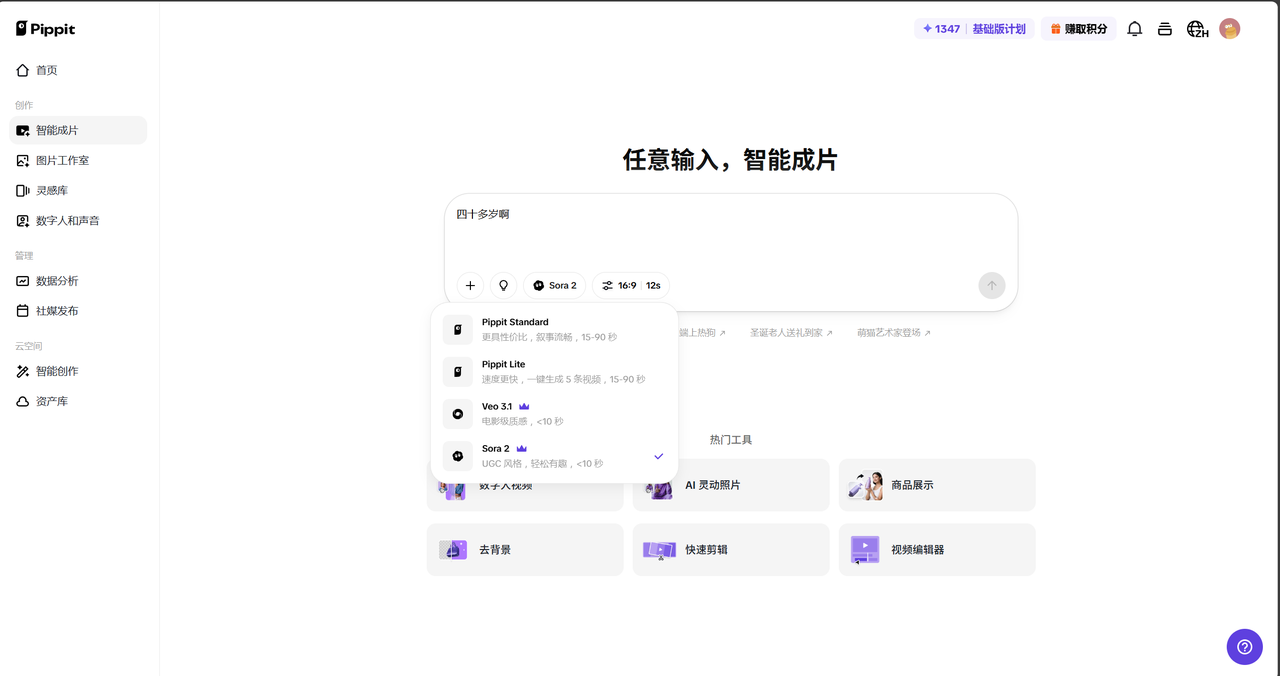Open the user profile avatar
Image resolution: width=1280 pixels, height=676 pixels.
tap(1229, 29)
